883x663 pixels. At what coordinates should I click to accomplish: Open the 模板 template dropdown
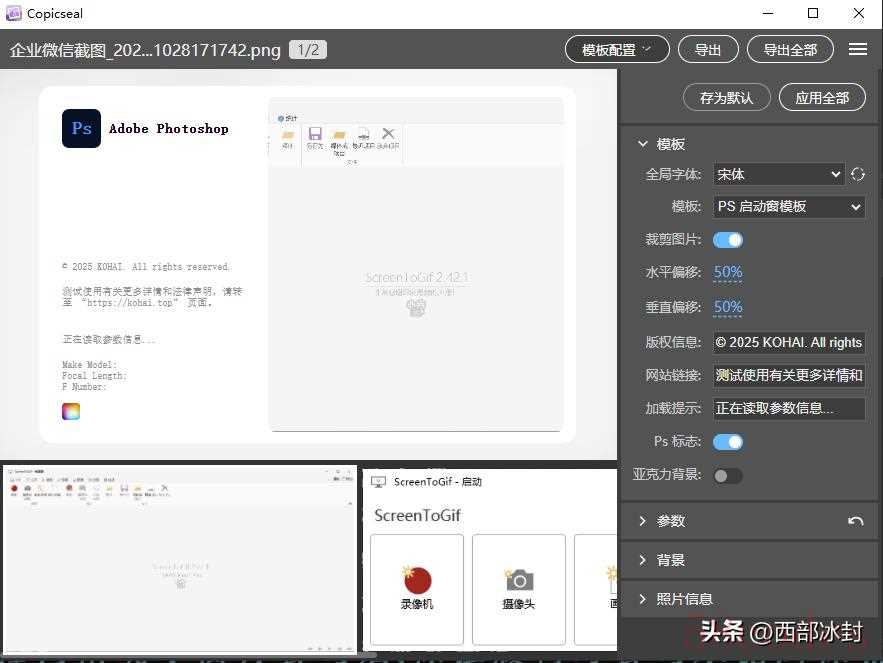(x=789, y=207)
